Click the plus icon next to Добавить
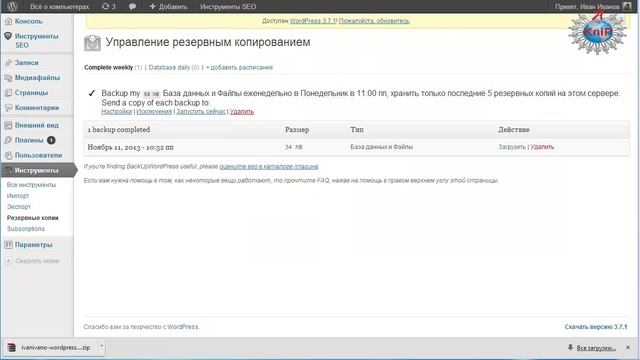Viewport: 640px width, 360px height. click(x=153, y=7)
